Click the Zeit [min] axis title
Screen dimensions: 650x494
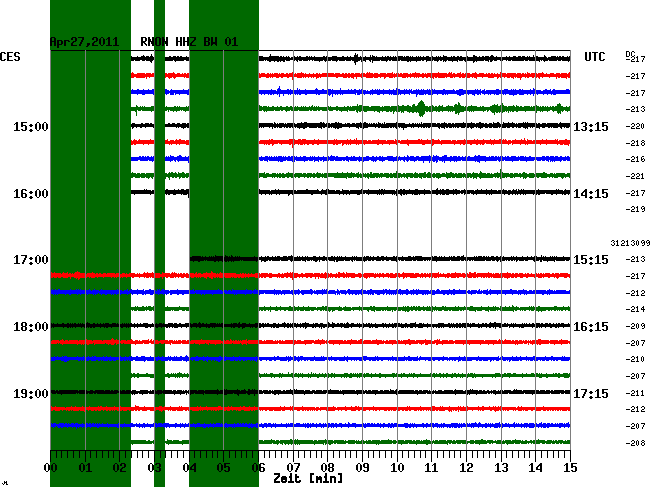coord(308,479)
